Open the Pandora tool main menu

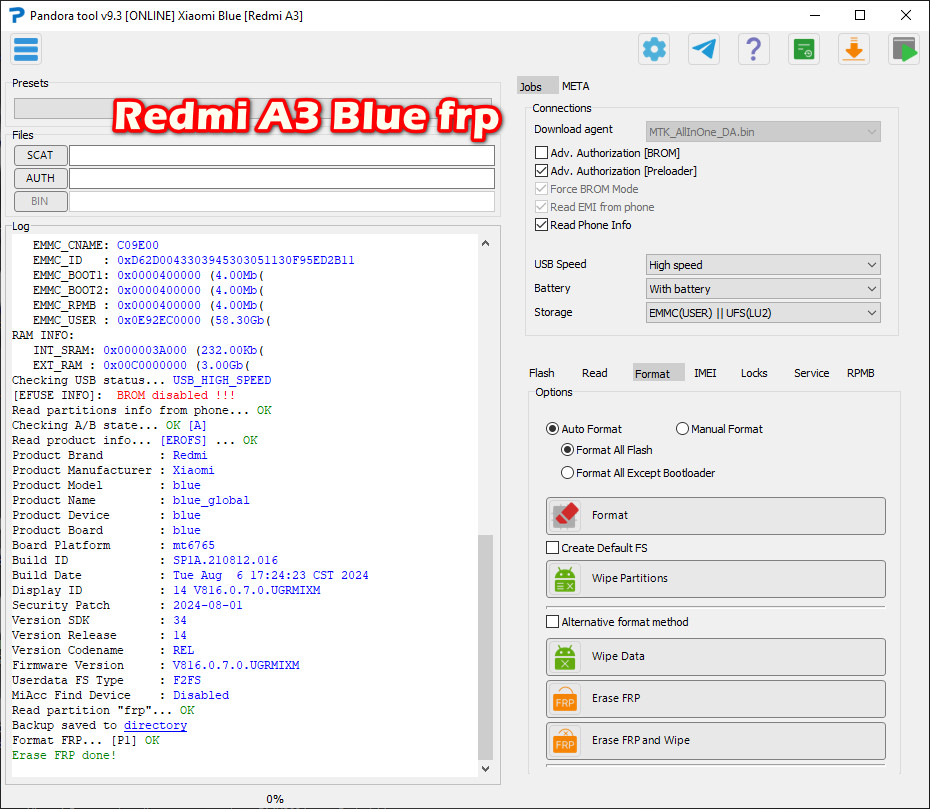pos(26,48)
